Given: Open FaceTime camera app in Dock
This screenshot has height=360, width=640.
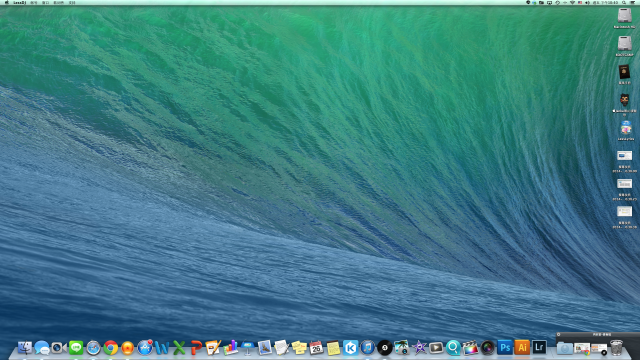Looking at the screenshot, I should pos(59,347).
